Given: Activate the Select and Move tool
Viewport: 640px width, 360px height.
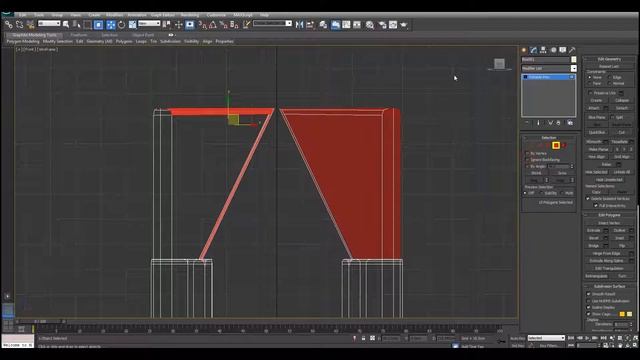Looking at the screenshot, I should click(x=111, y=25).
